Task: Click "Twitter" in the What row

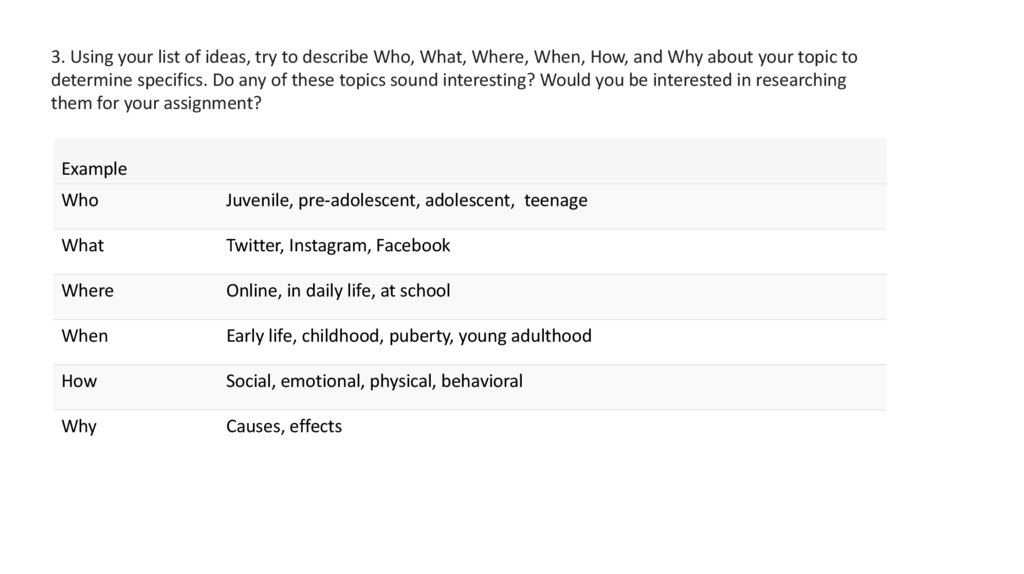Action: pyautogui.click(x=253, y=245)
